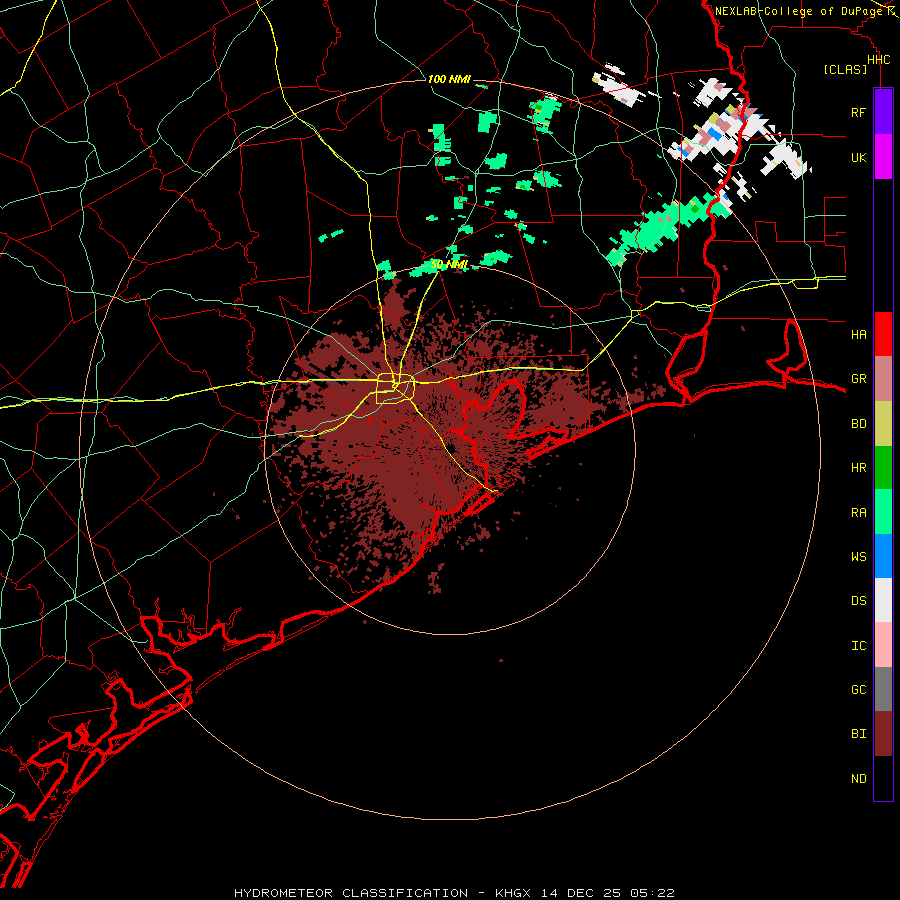This screenshot has width=900, height=900.
Task: Choose the WS blue legend swatch
Action: (883, 556)
